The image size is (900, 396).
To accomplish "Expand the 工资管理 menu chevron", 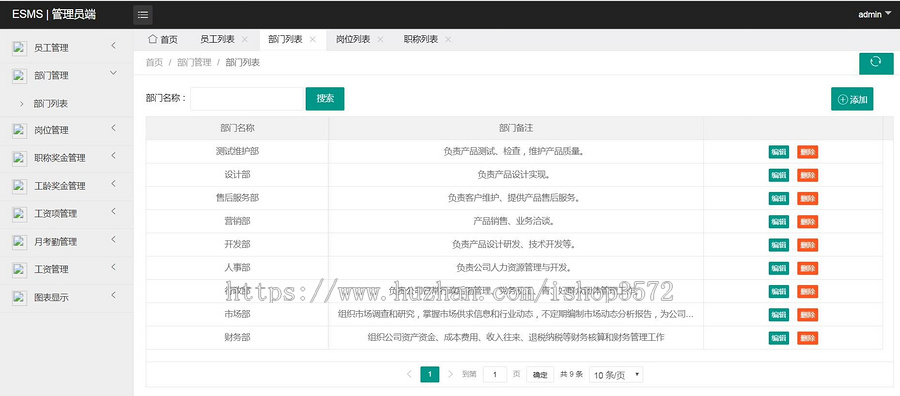I will [x=114, y=267].
